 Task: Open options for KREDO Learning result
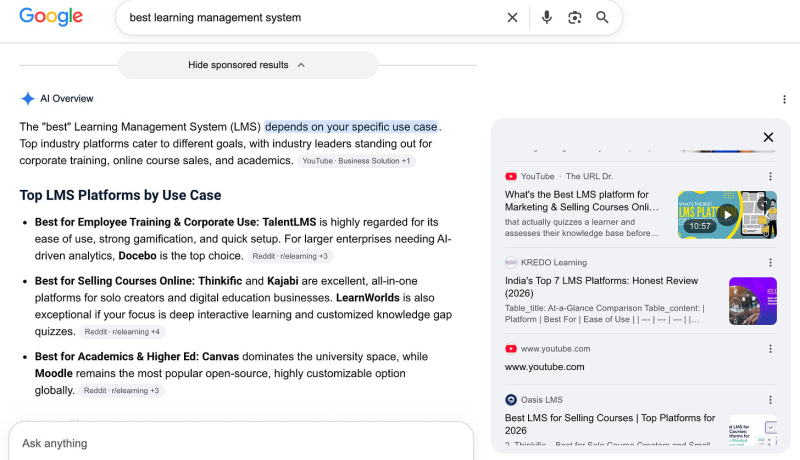pyautogui.click(x=770, y=263)
